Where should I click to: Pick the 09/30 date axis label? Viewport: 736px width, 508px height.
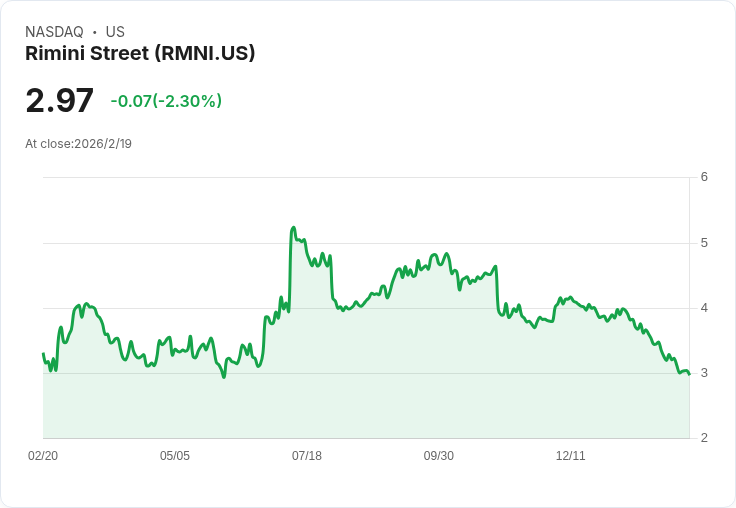tap(439, 456)
